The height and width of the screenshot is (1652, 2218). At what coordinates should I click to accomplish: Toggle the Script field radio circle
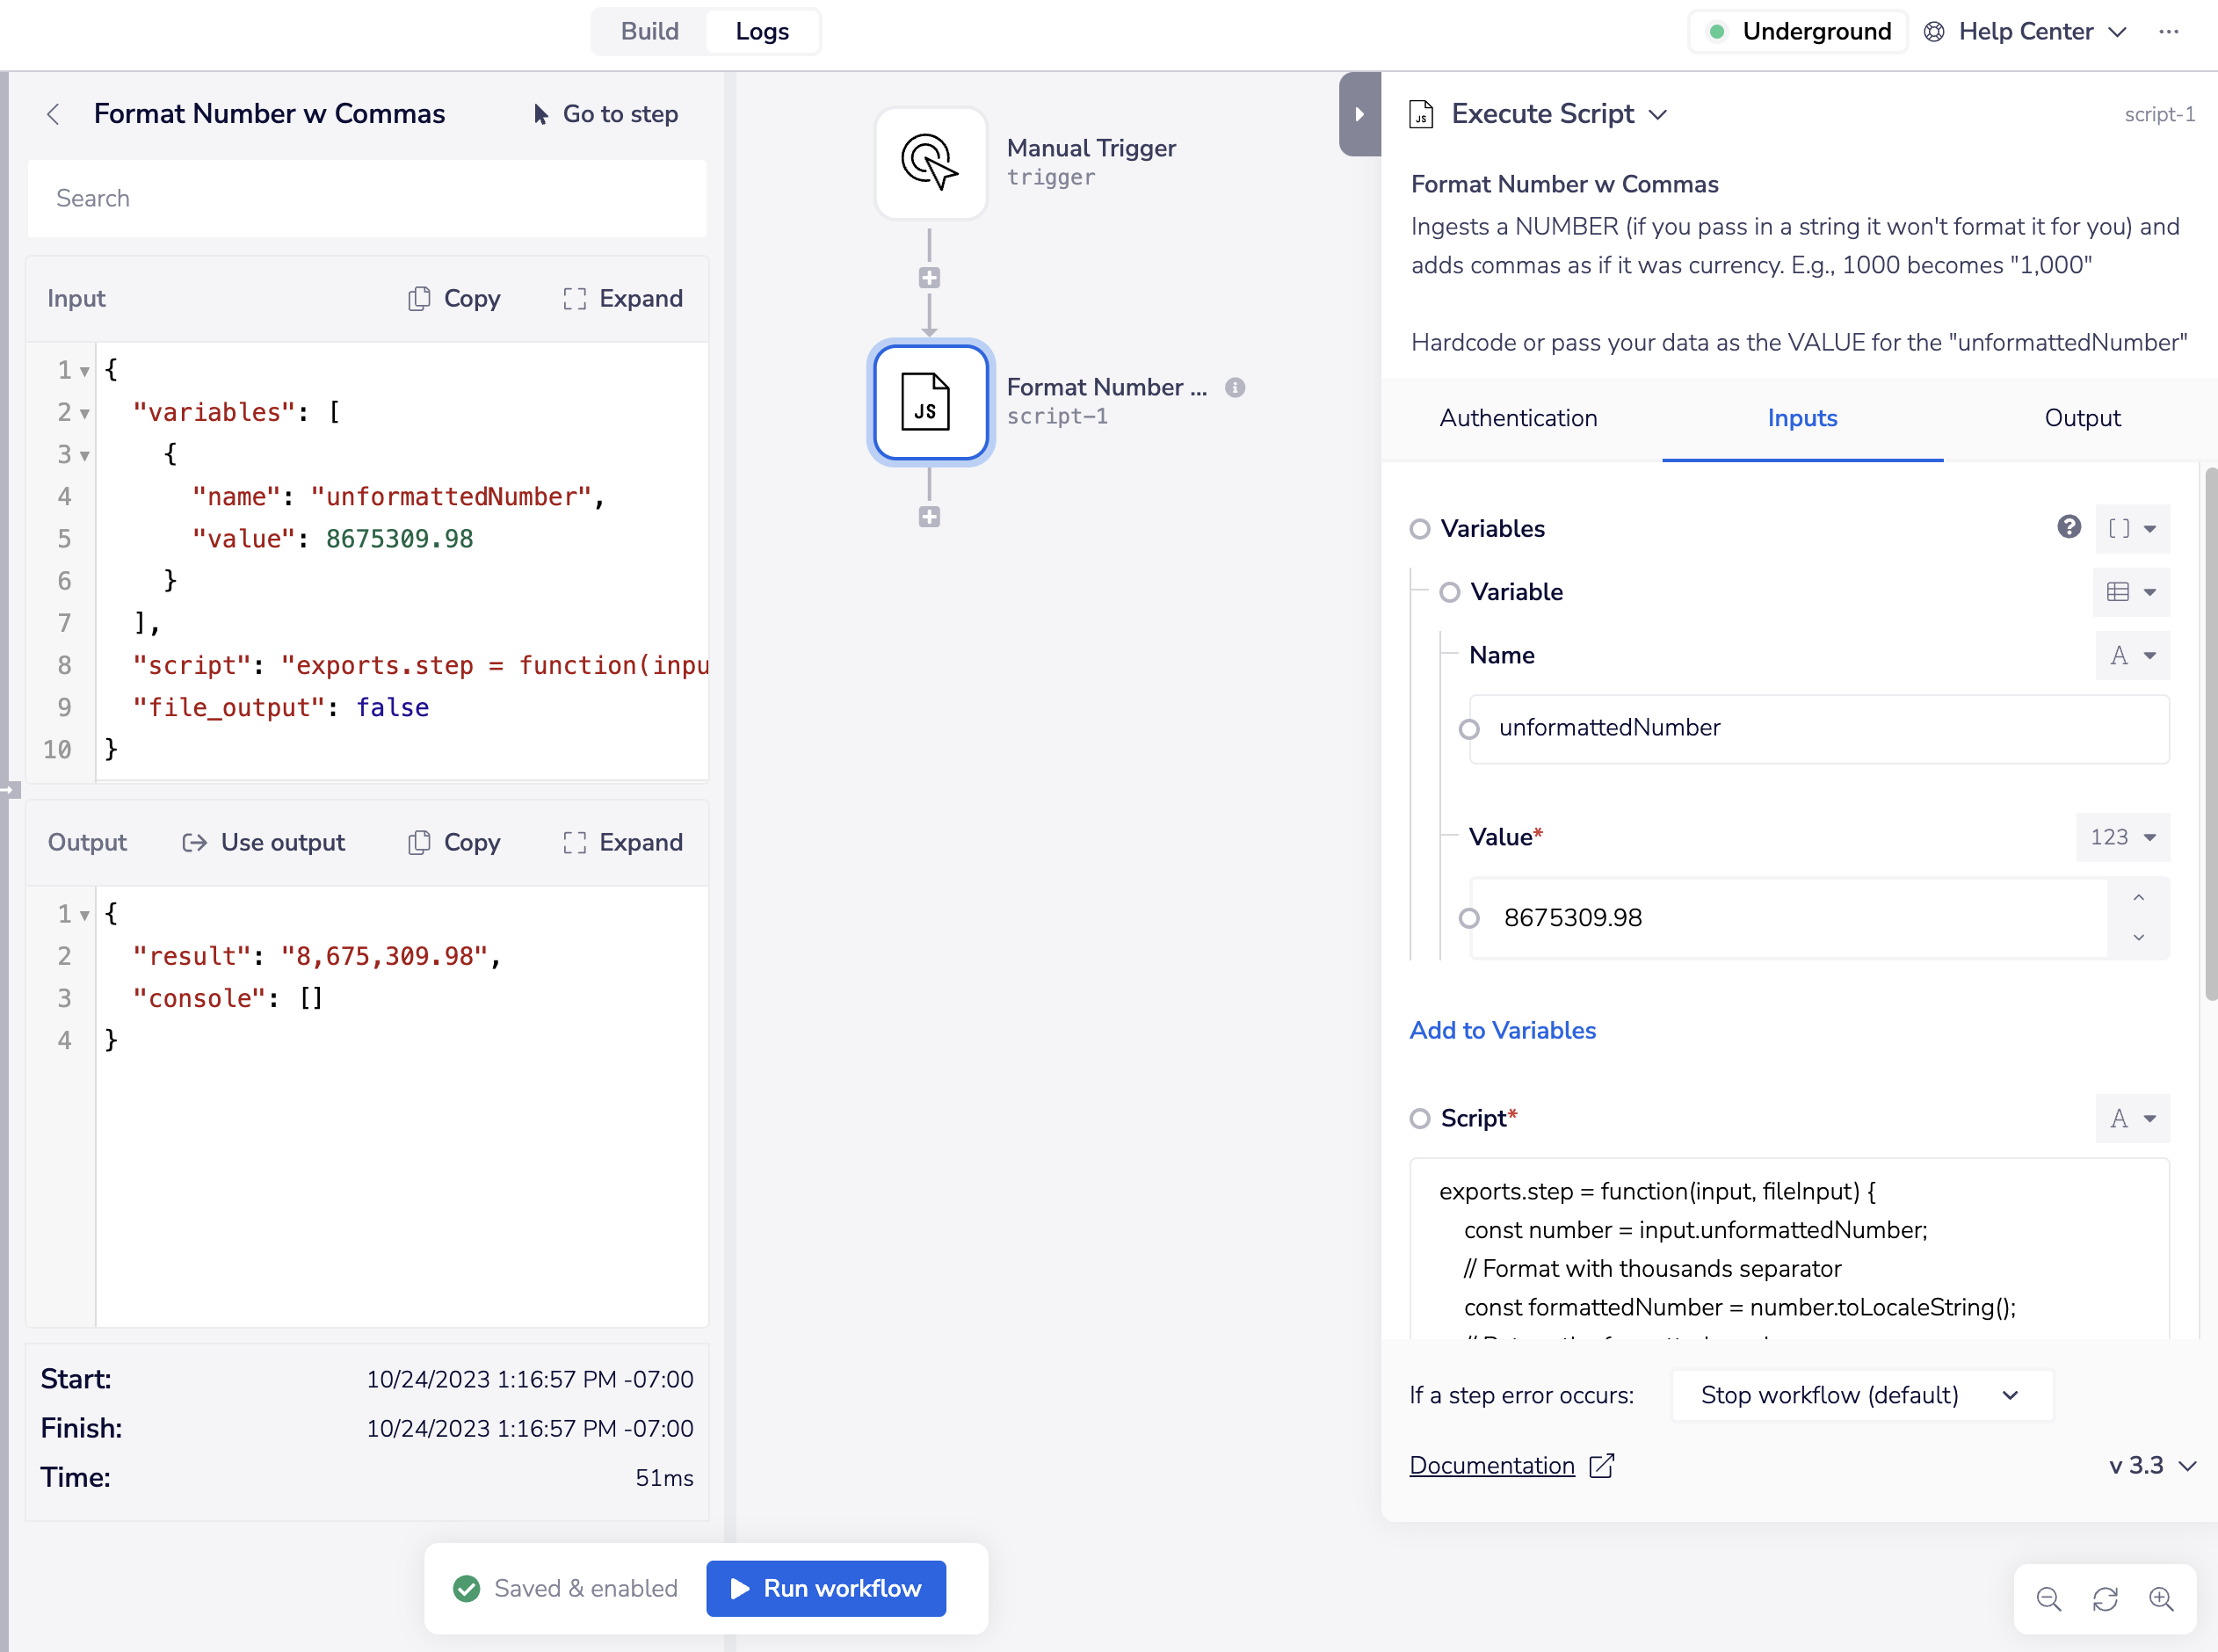point(1419,1118)
